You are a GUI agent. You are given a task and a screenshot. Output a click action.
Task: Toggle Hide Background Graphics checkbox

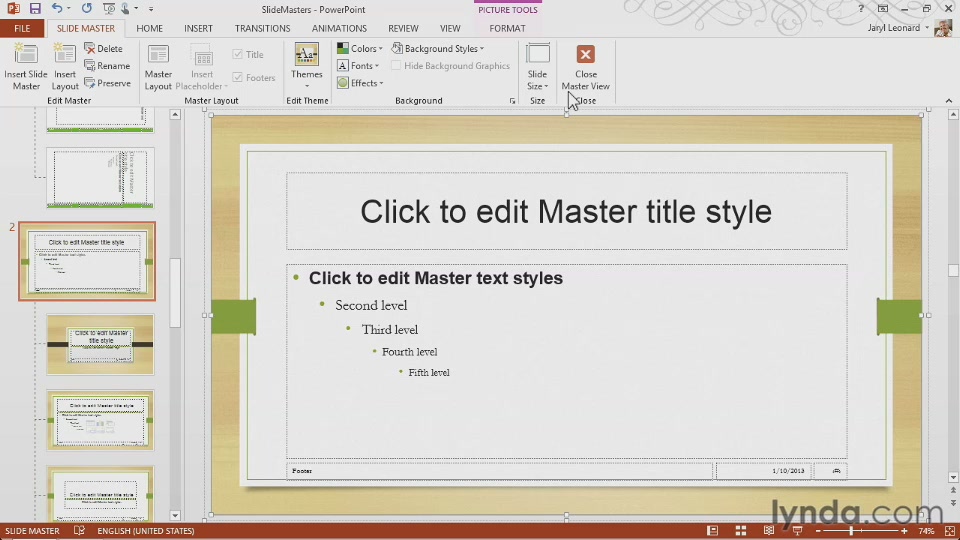coord(396,66)
